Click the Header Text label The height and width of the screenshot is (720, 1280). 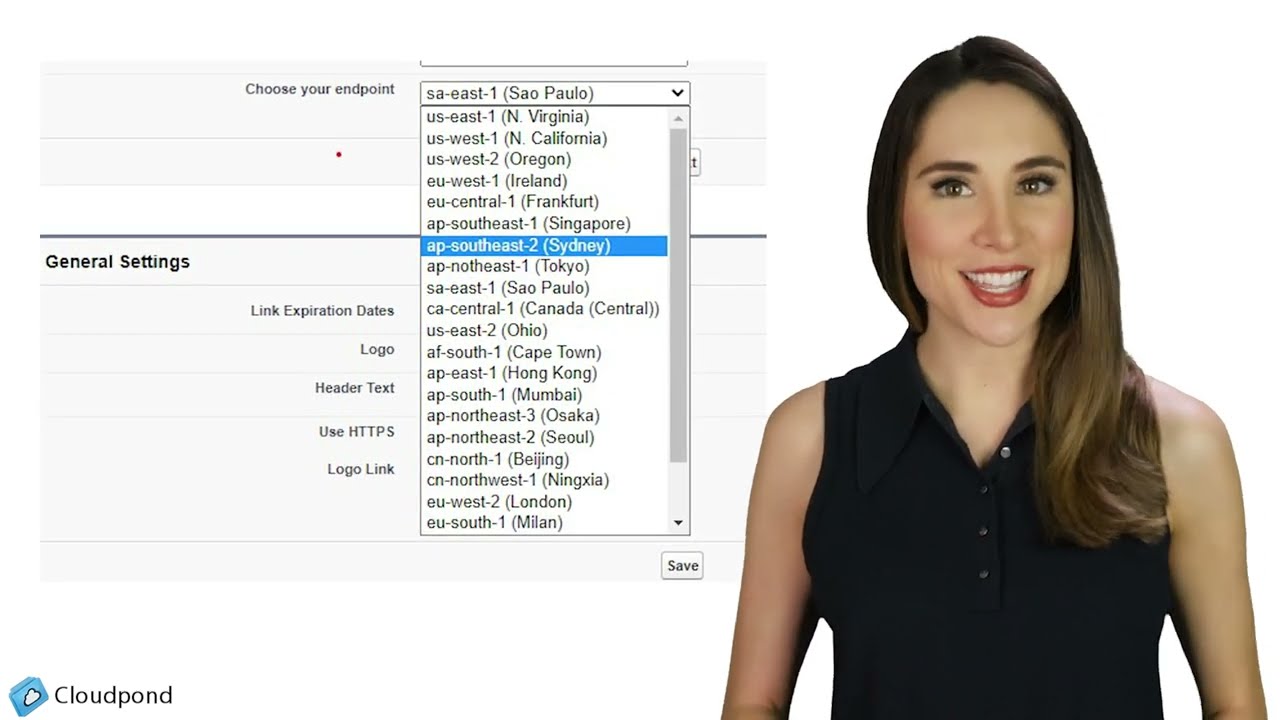pyautogui.click(x=355, y=388)
